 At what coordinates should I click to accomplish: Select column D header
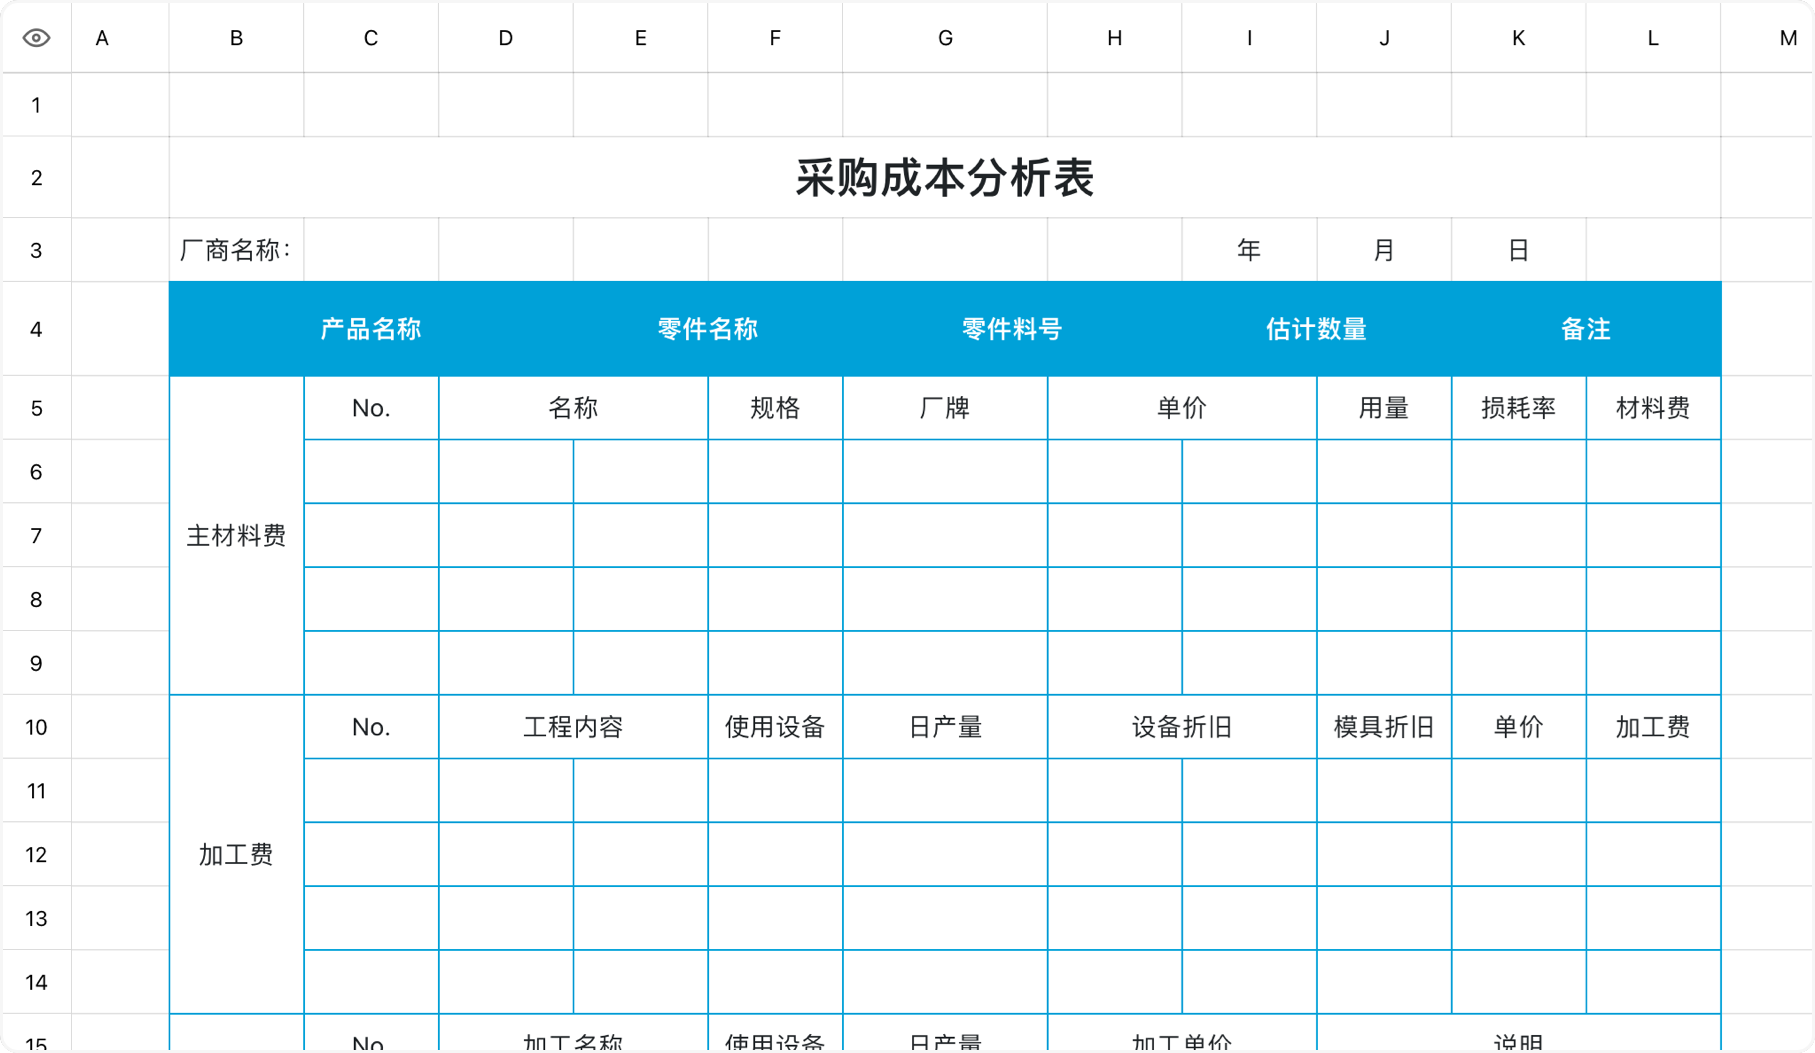tap(506, 38)
